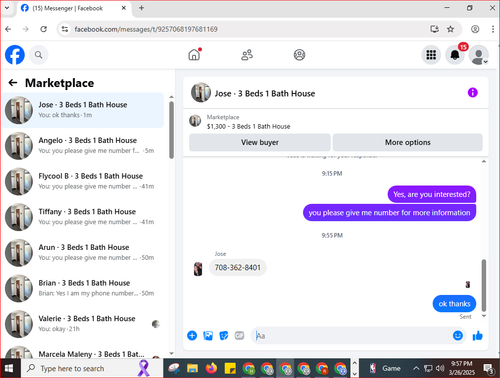The image size is (500, 378).
Task: Click Jose's avatar beside the phone number
Action: coord(198,269)
